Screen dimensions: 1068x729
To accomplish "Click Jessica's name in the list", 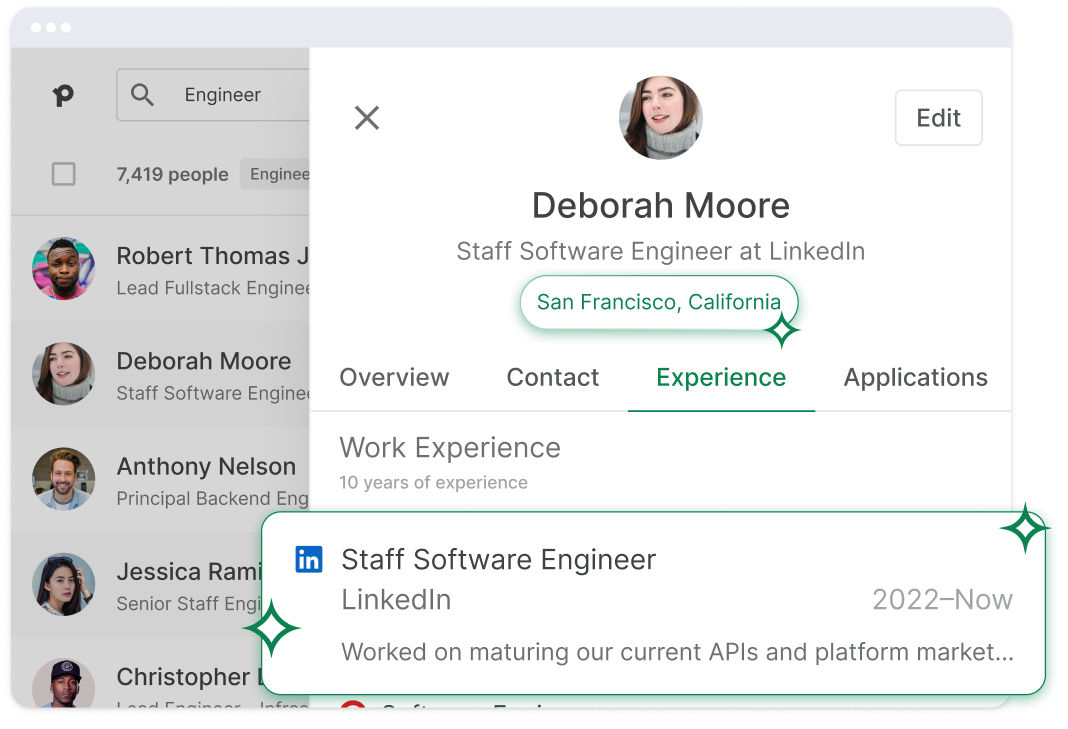I will (x=189, y=572).
